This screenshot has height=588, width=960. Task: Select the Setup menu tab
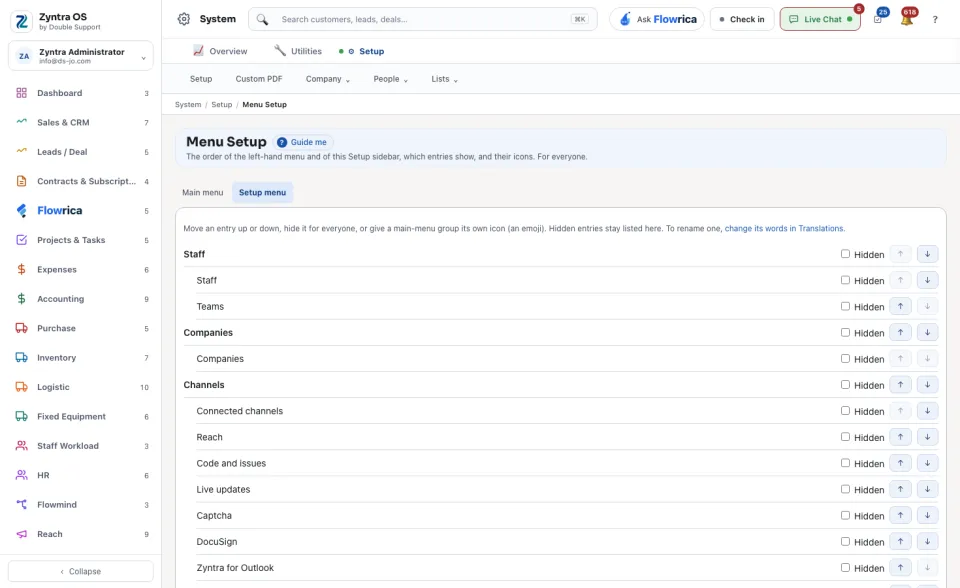262,192
